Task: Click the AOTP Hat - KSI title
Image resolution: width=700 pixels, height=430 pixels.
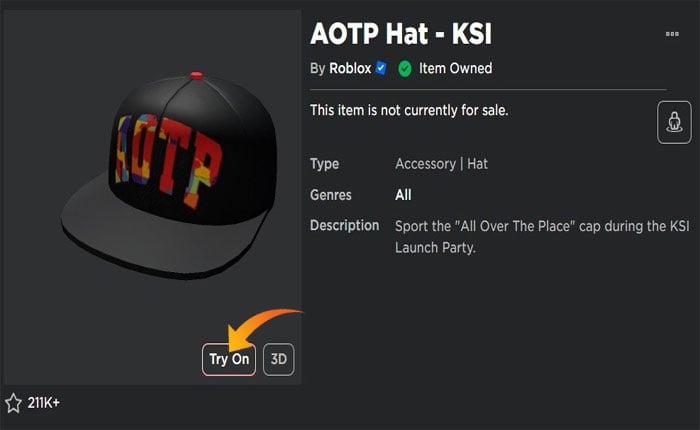Action: click(x=400, y=34)
